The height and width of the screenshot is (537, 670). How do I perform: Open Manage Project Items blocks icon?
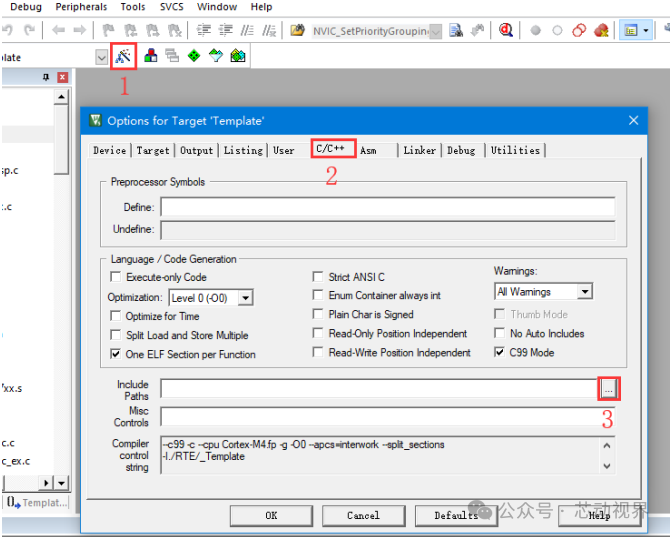point(150,56)
